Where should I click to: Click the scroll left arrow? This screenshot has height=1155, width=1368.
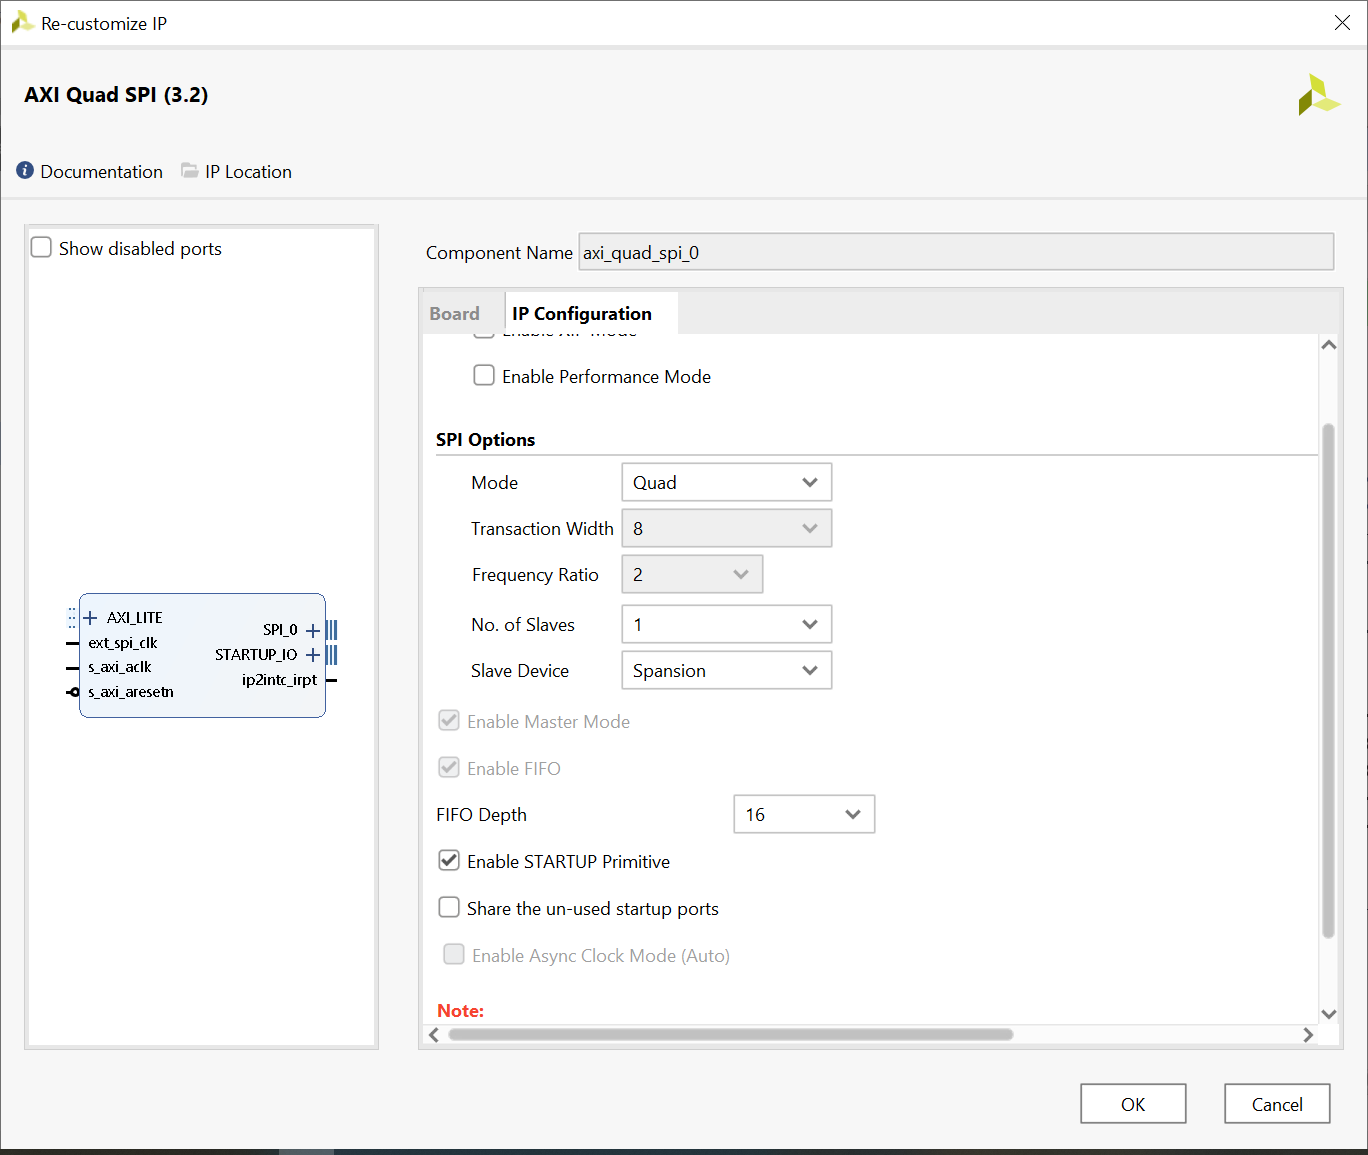(434, 1035)
